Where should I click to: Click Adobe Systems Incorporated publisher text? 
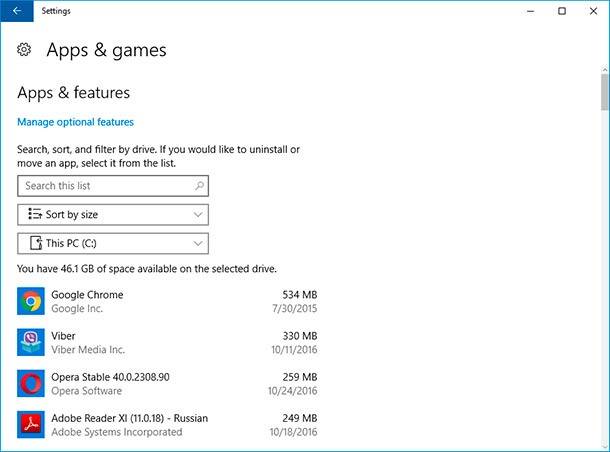[x=117, y=432]
